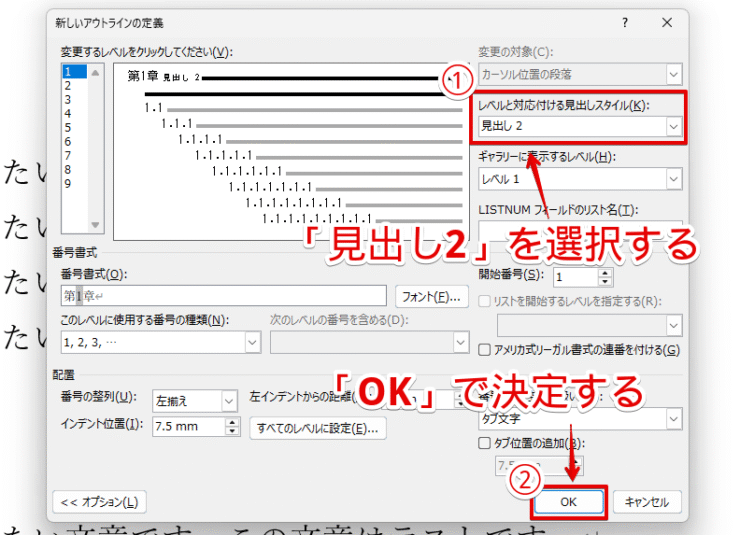This screenshot has height=535, width=740.
Task: Click the ? help icon in title bar
Action: pos(625,23)
